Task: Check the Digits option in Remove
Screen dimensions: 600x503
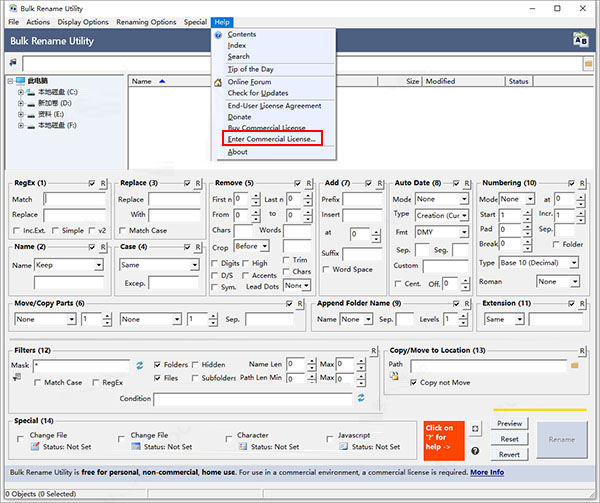Action: (215, 263)
